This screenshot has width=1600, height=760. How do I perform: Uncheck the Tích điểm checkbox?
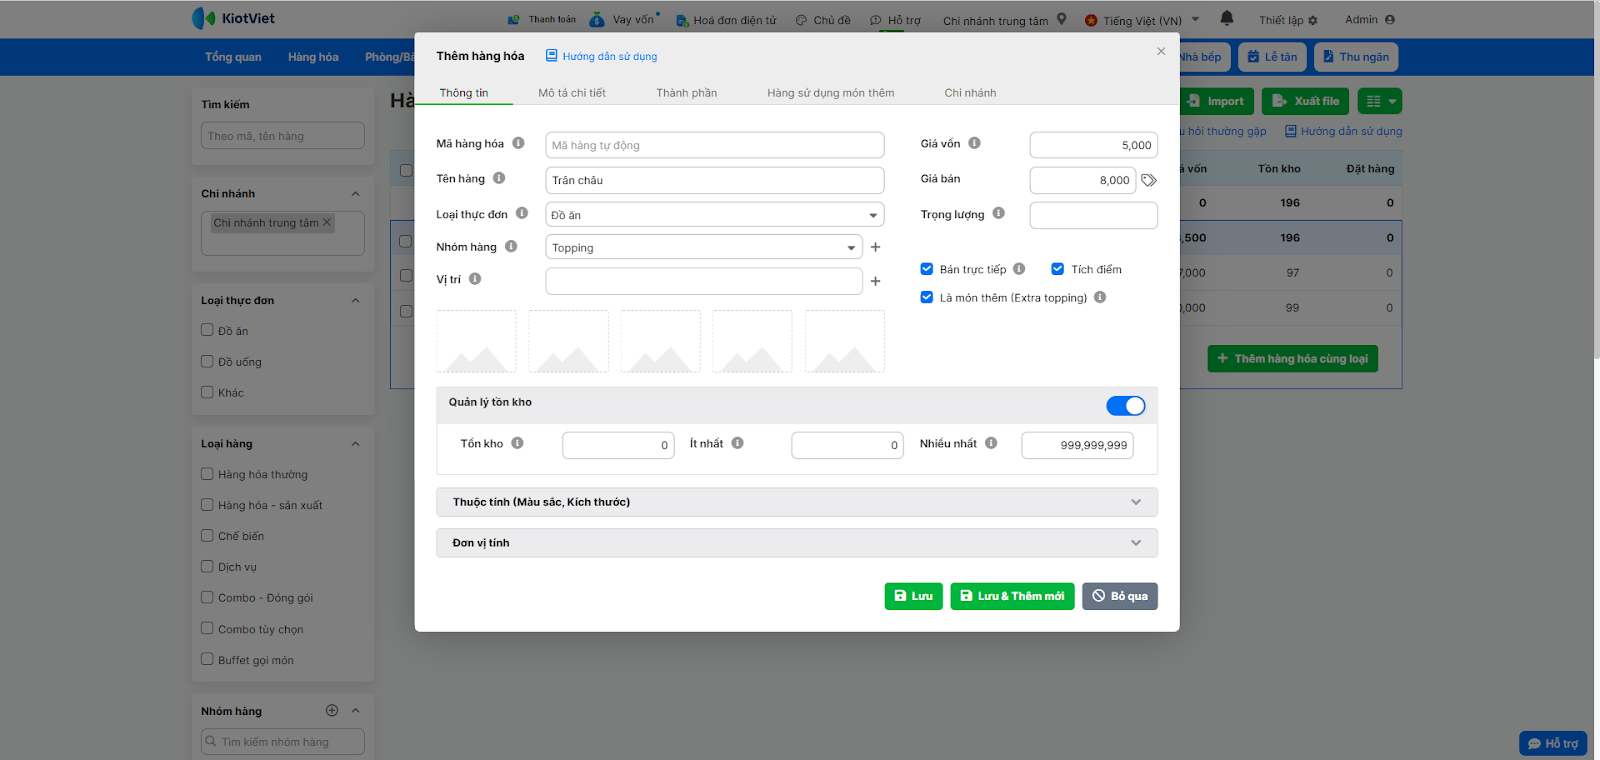pos(1058,269)
